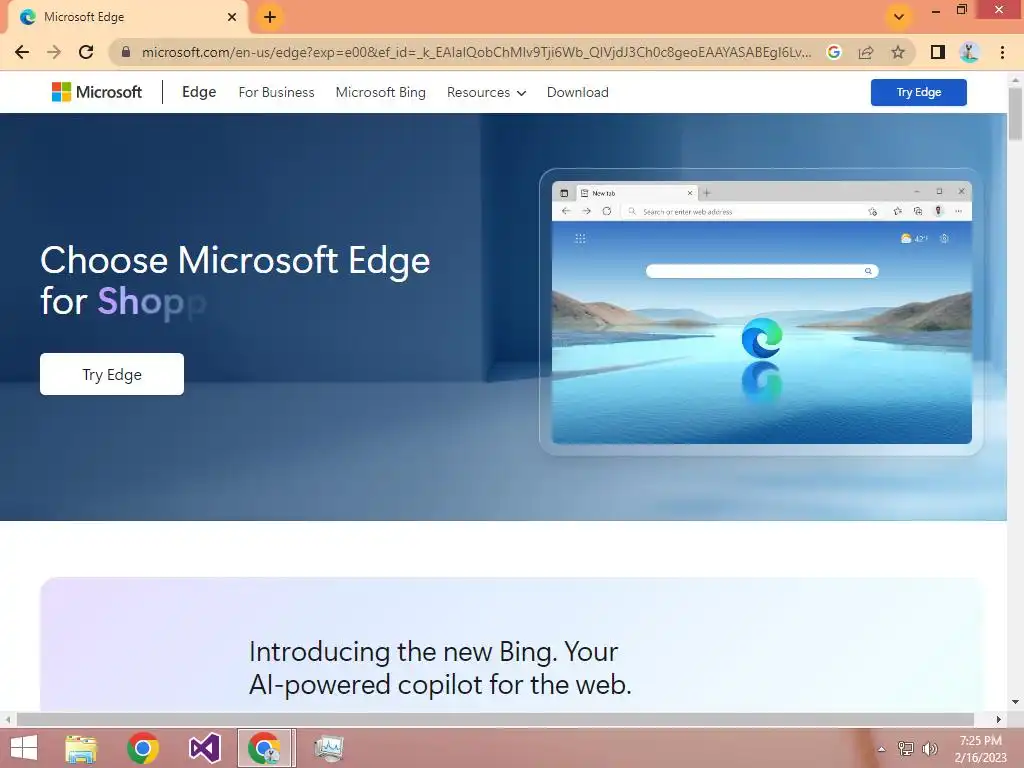1024x768 pixels.
Task: Open the Windows Start menu
Action: tap(24, 748)
